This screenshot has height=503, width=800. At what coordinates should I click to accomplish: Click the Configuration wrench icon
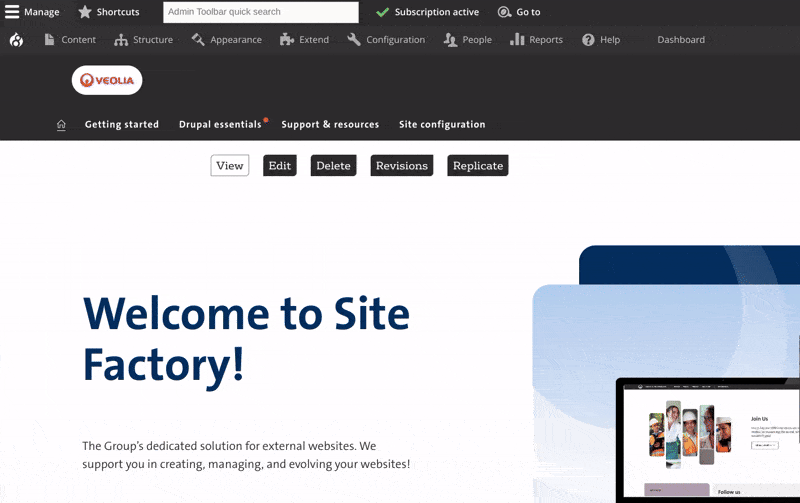(x=354, y=39)
